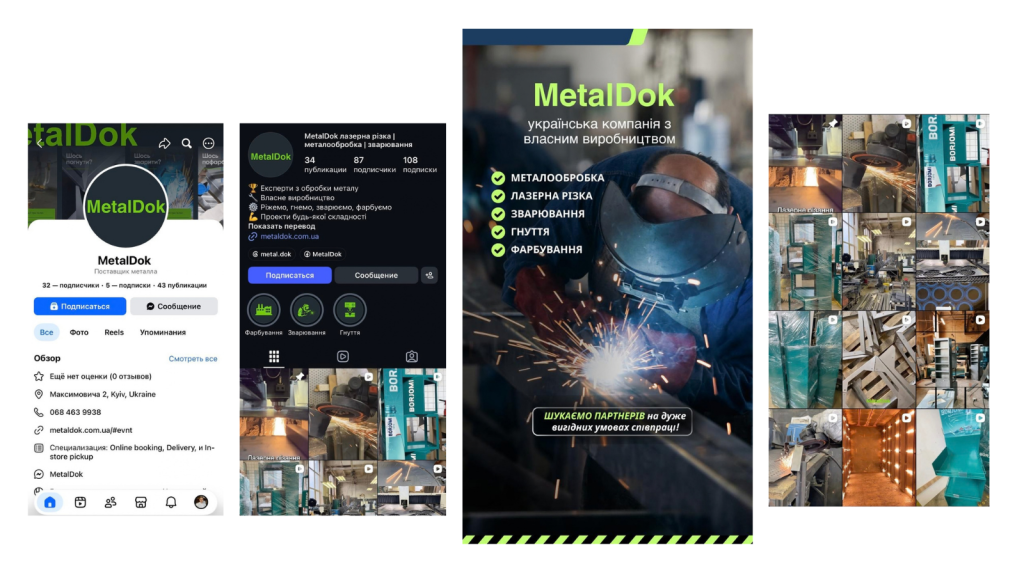
Task: Open the pinned laser cutting reel in right grid
Action: coord(805,163)
